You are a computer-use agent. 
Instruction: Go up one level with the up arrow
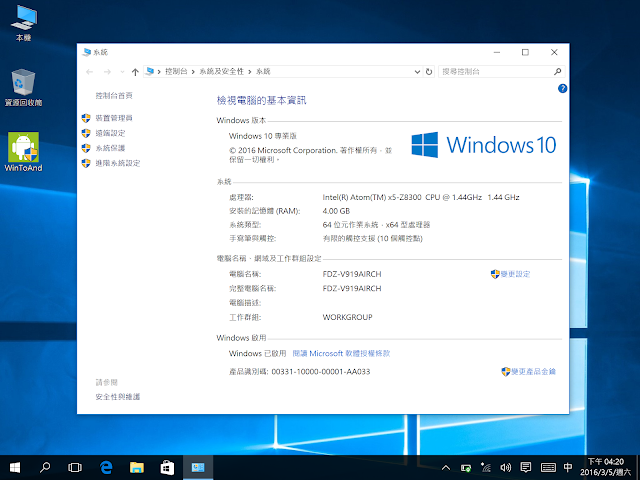tap(135, 72)
